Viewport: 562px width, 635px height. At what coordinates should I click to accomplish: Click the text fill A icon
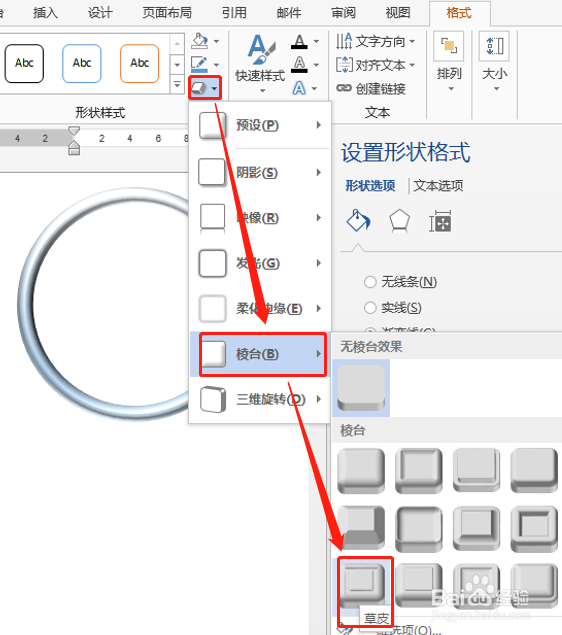pos(299,41)
